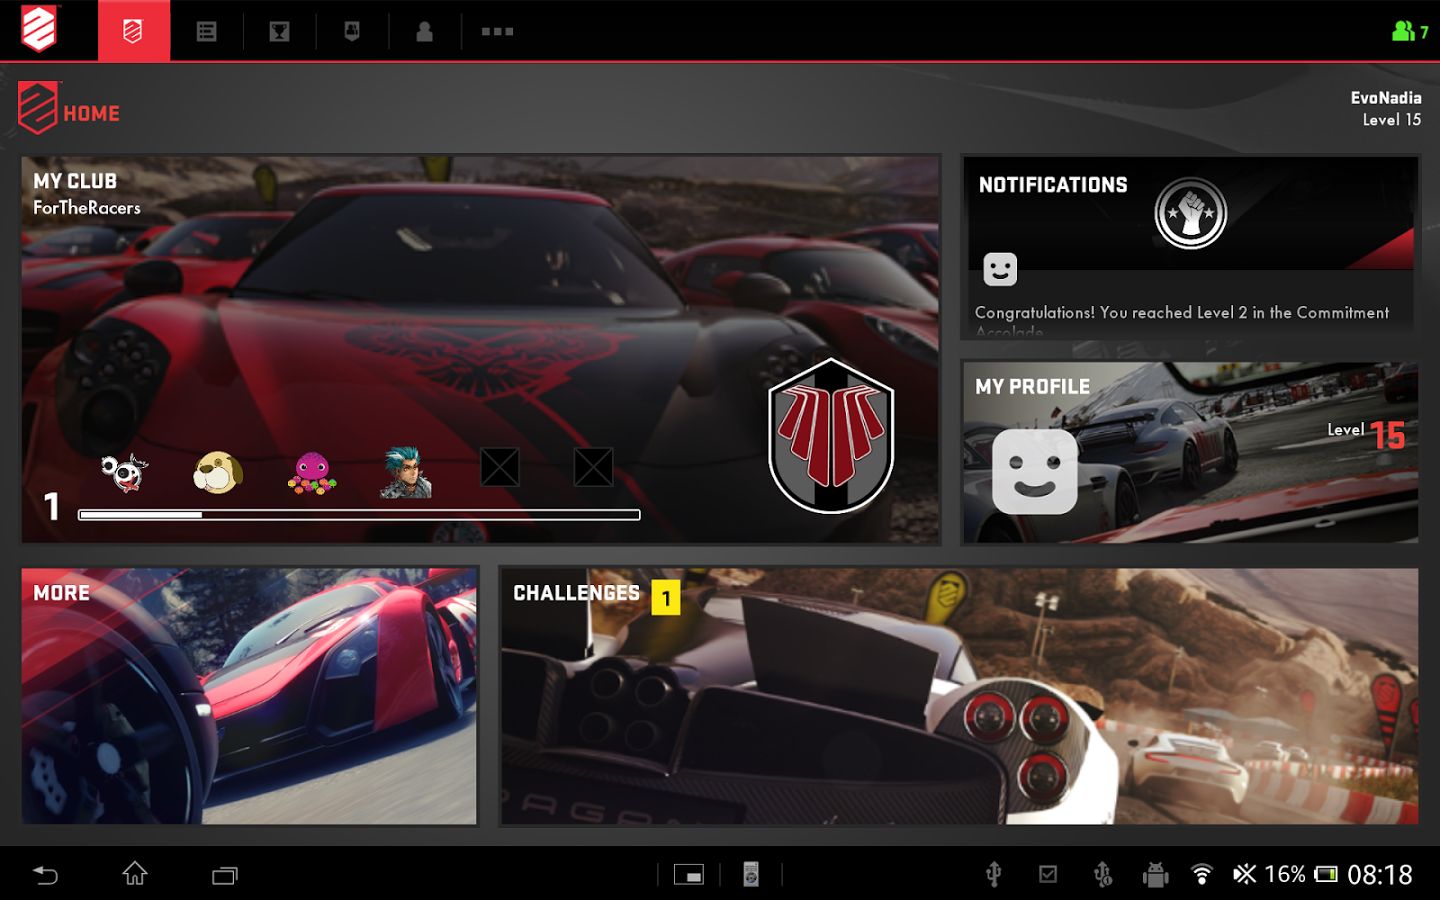Open the More tile
1440x900 pixels.
click(x=249, y=696)
